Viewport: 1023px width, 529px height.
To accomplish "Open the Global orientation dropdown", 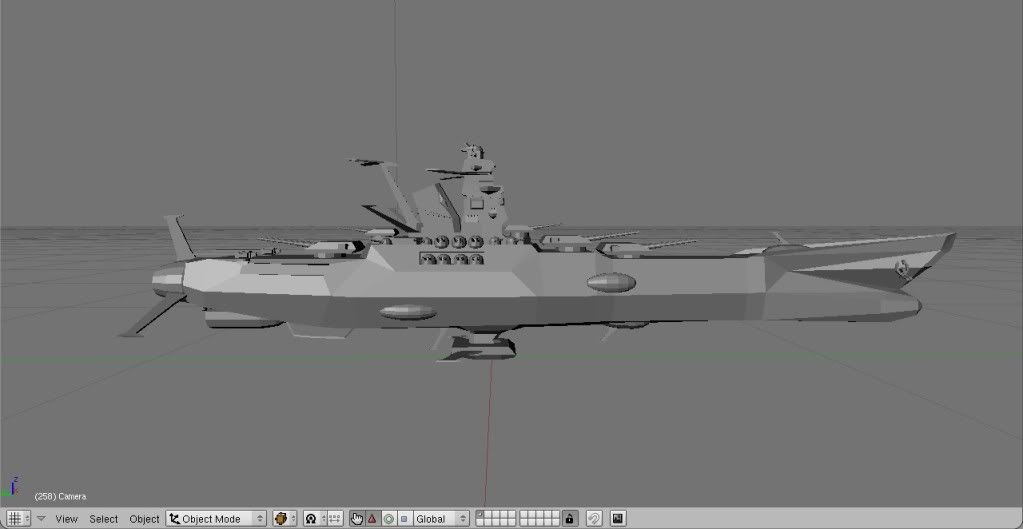I will coord(441,519).
